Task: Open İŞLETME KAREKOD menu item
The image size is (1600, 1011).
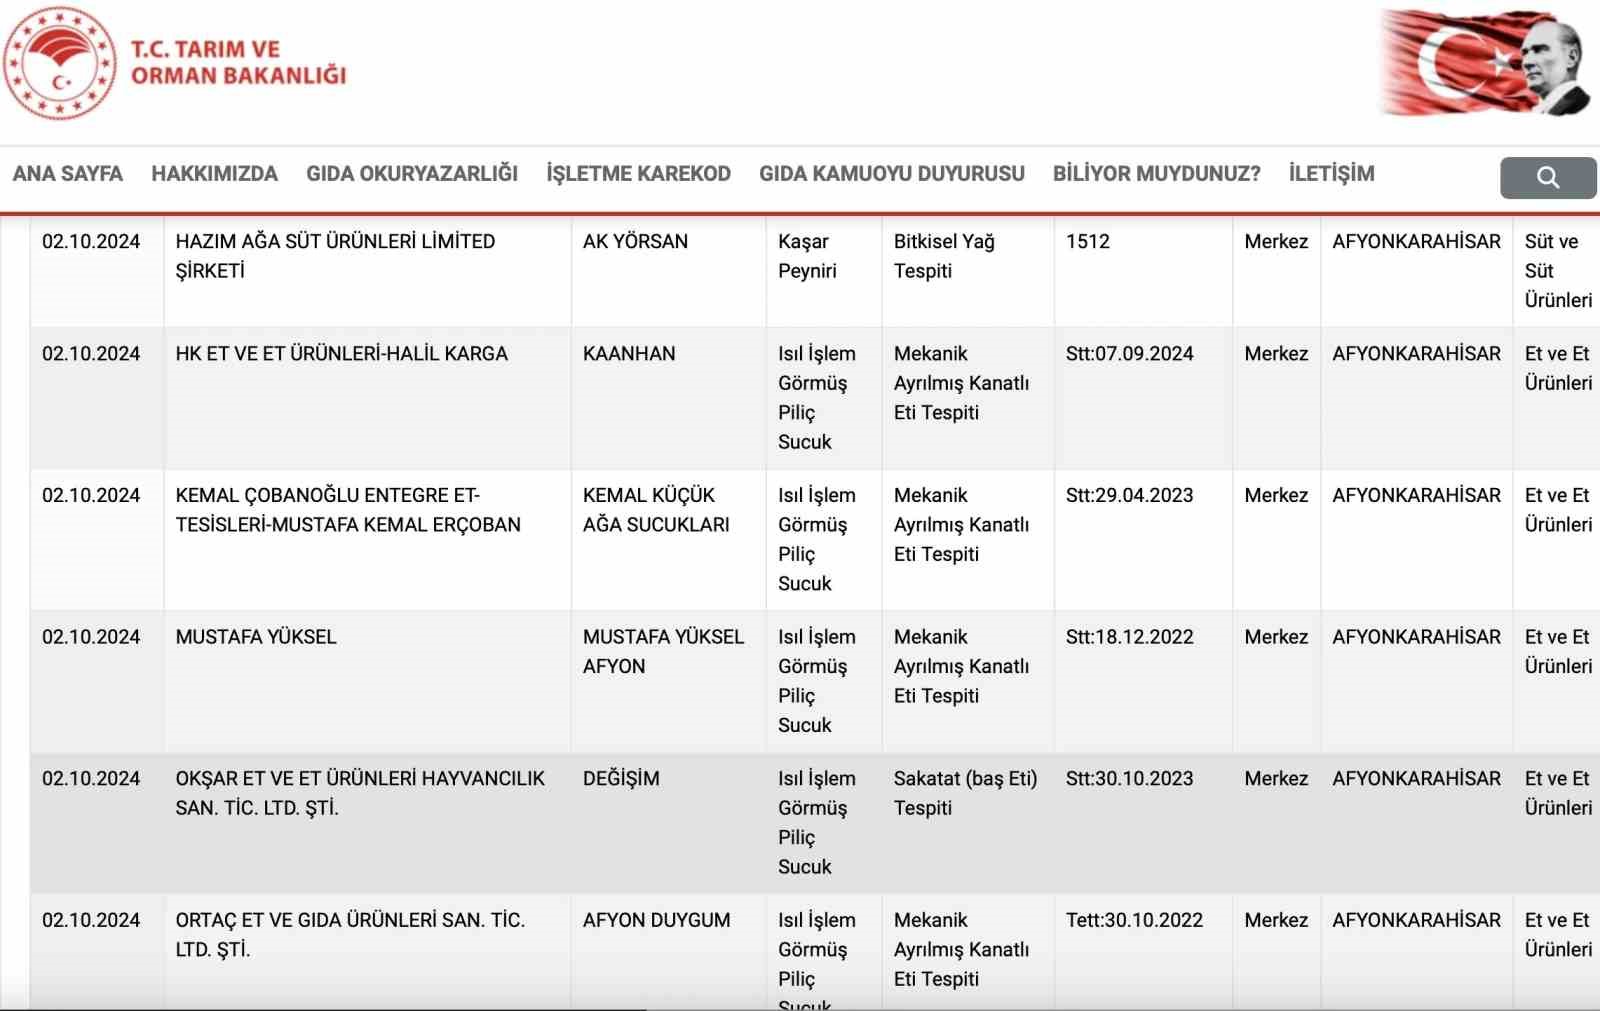Action: (638, 174)
